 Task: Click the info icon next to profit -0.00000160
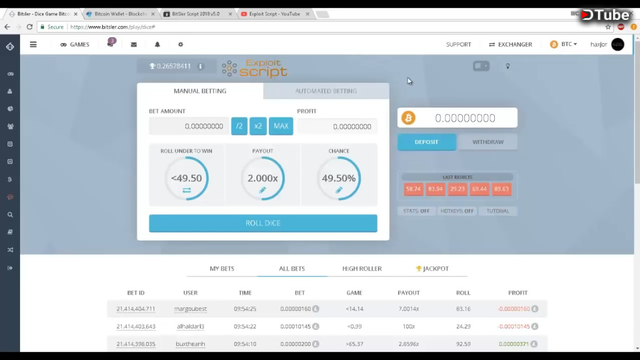(535, 309)
